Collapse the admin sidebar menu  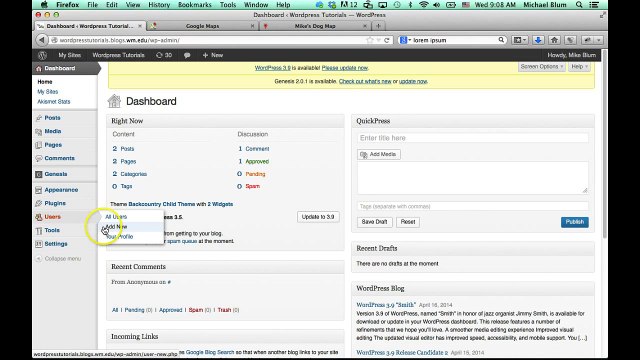[x=58, y=258]
